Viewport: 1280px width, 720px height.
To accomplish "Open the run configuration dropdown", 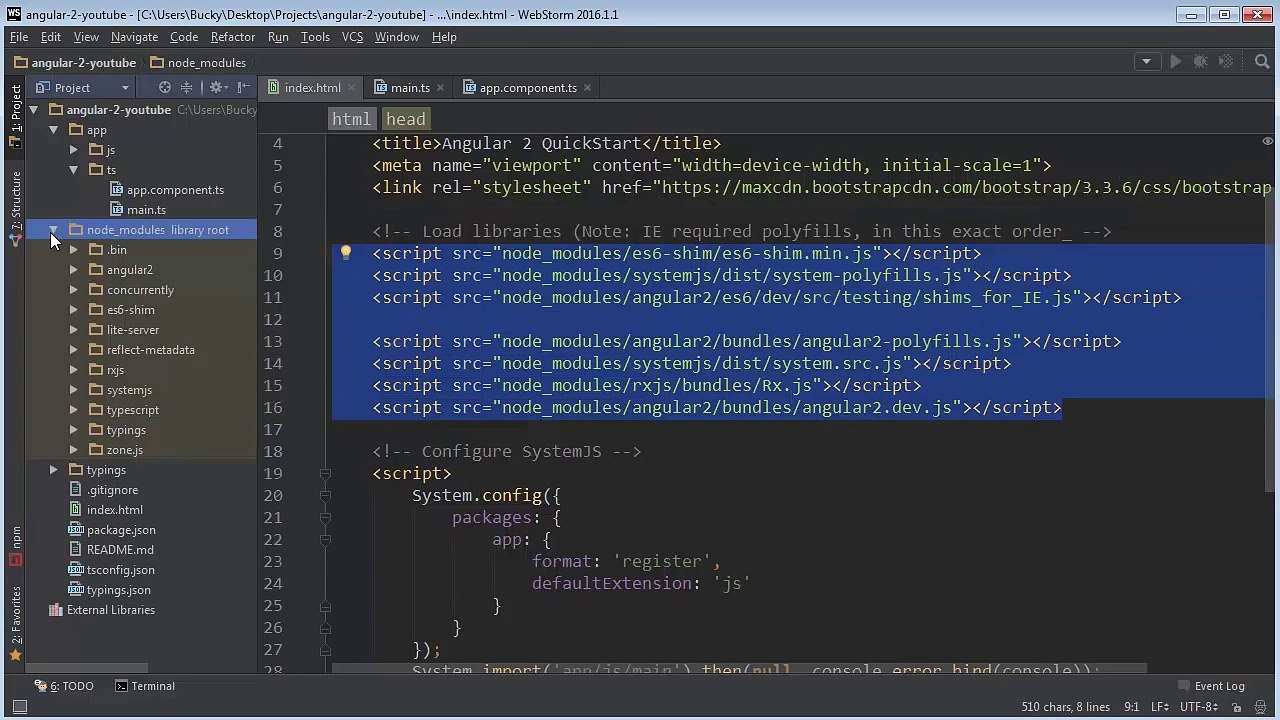I will coord(1146,62).
